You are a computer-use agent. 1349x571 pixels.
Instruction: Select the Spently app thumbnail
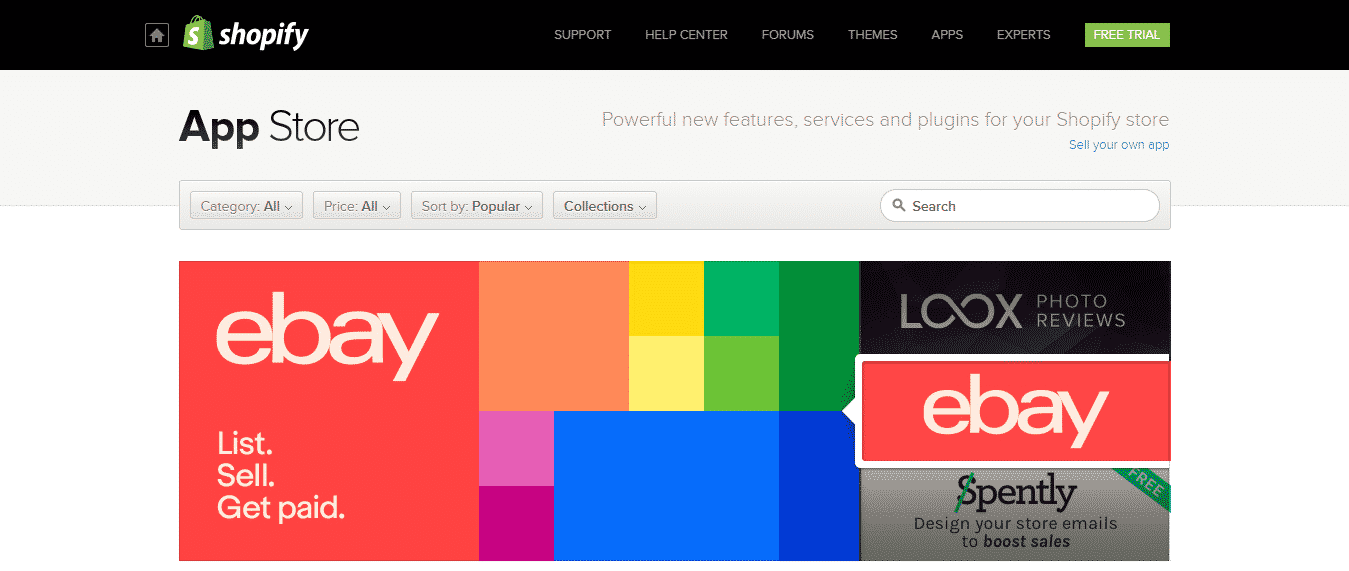[1014, 513]
